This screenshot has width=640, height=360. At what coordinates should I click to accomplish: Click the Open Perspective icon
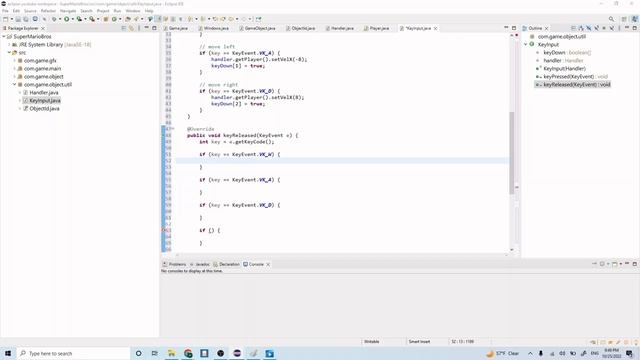tap(624, 19)
